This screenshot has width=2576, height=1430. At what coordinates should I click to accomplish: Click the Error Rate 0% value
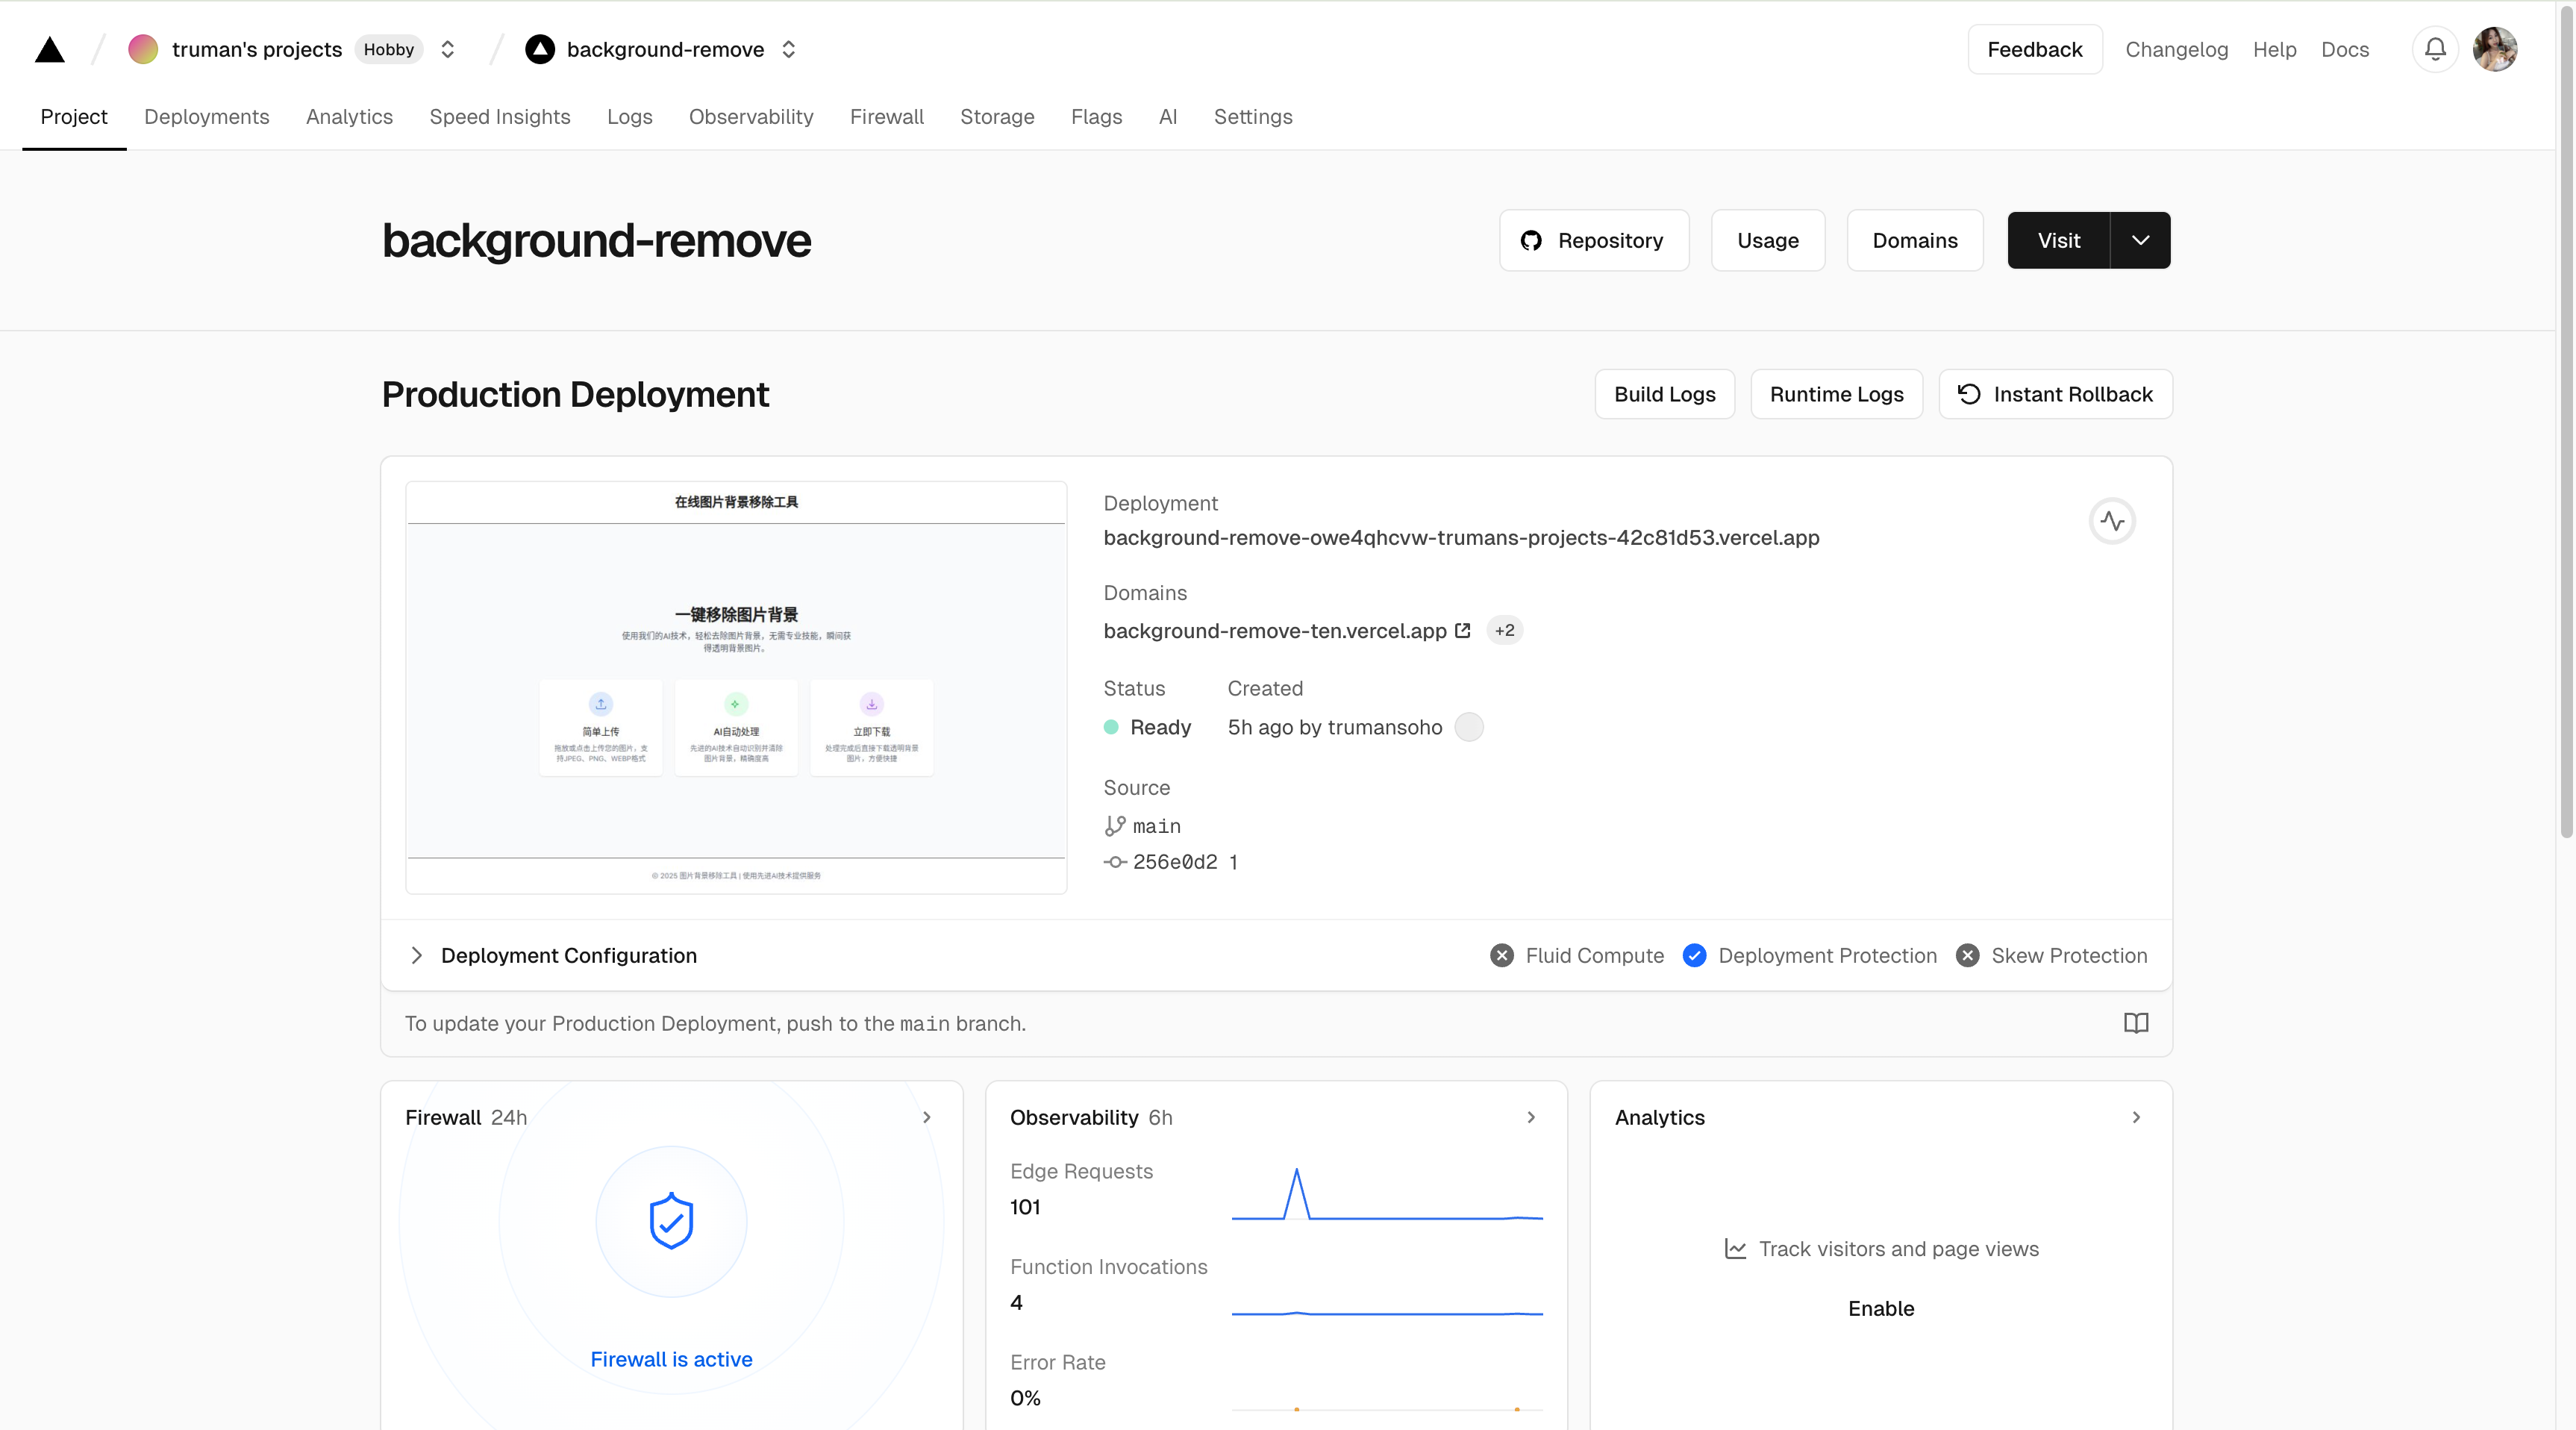[1025, 1398]
